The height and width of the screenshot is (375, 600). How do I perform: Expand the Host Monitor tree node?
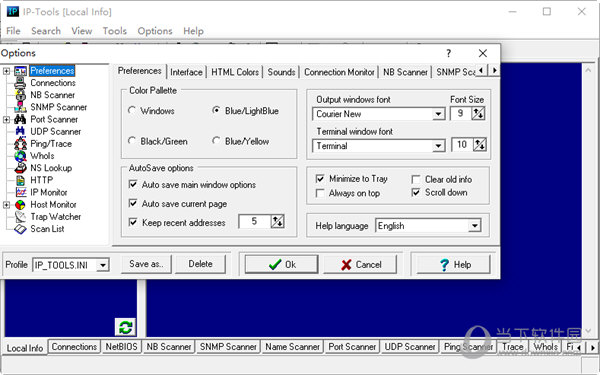tap(7, 205)
